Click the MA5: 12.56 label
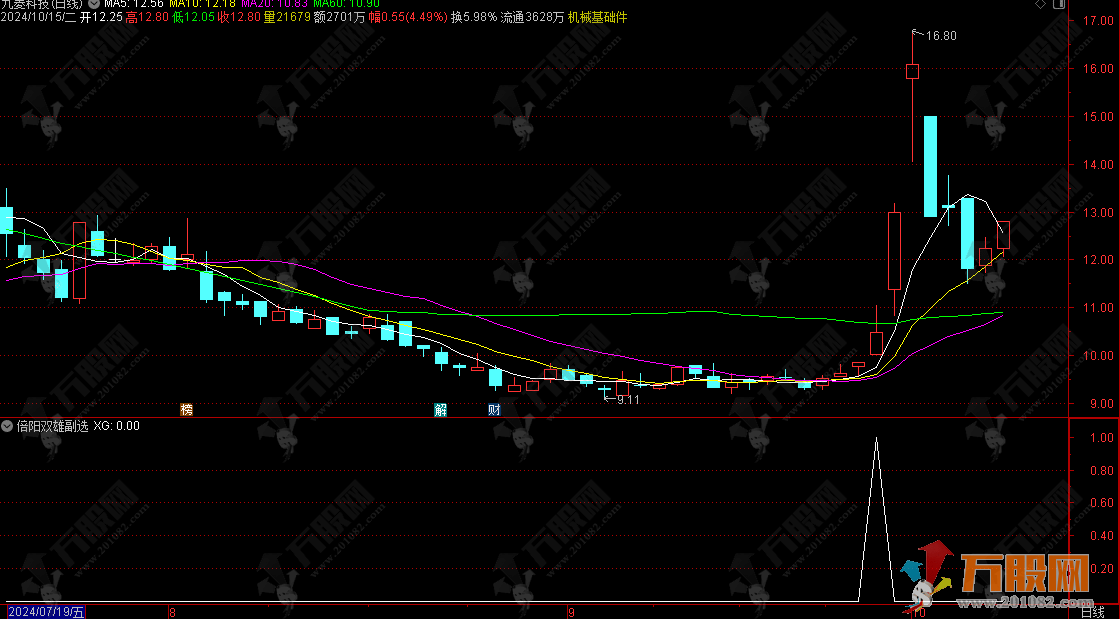Image resolution: width=1120 pixels, height=619 pixels. point(134,4)
